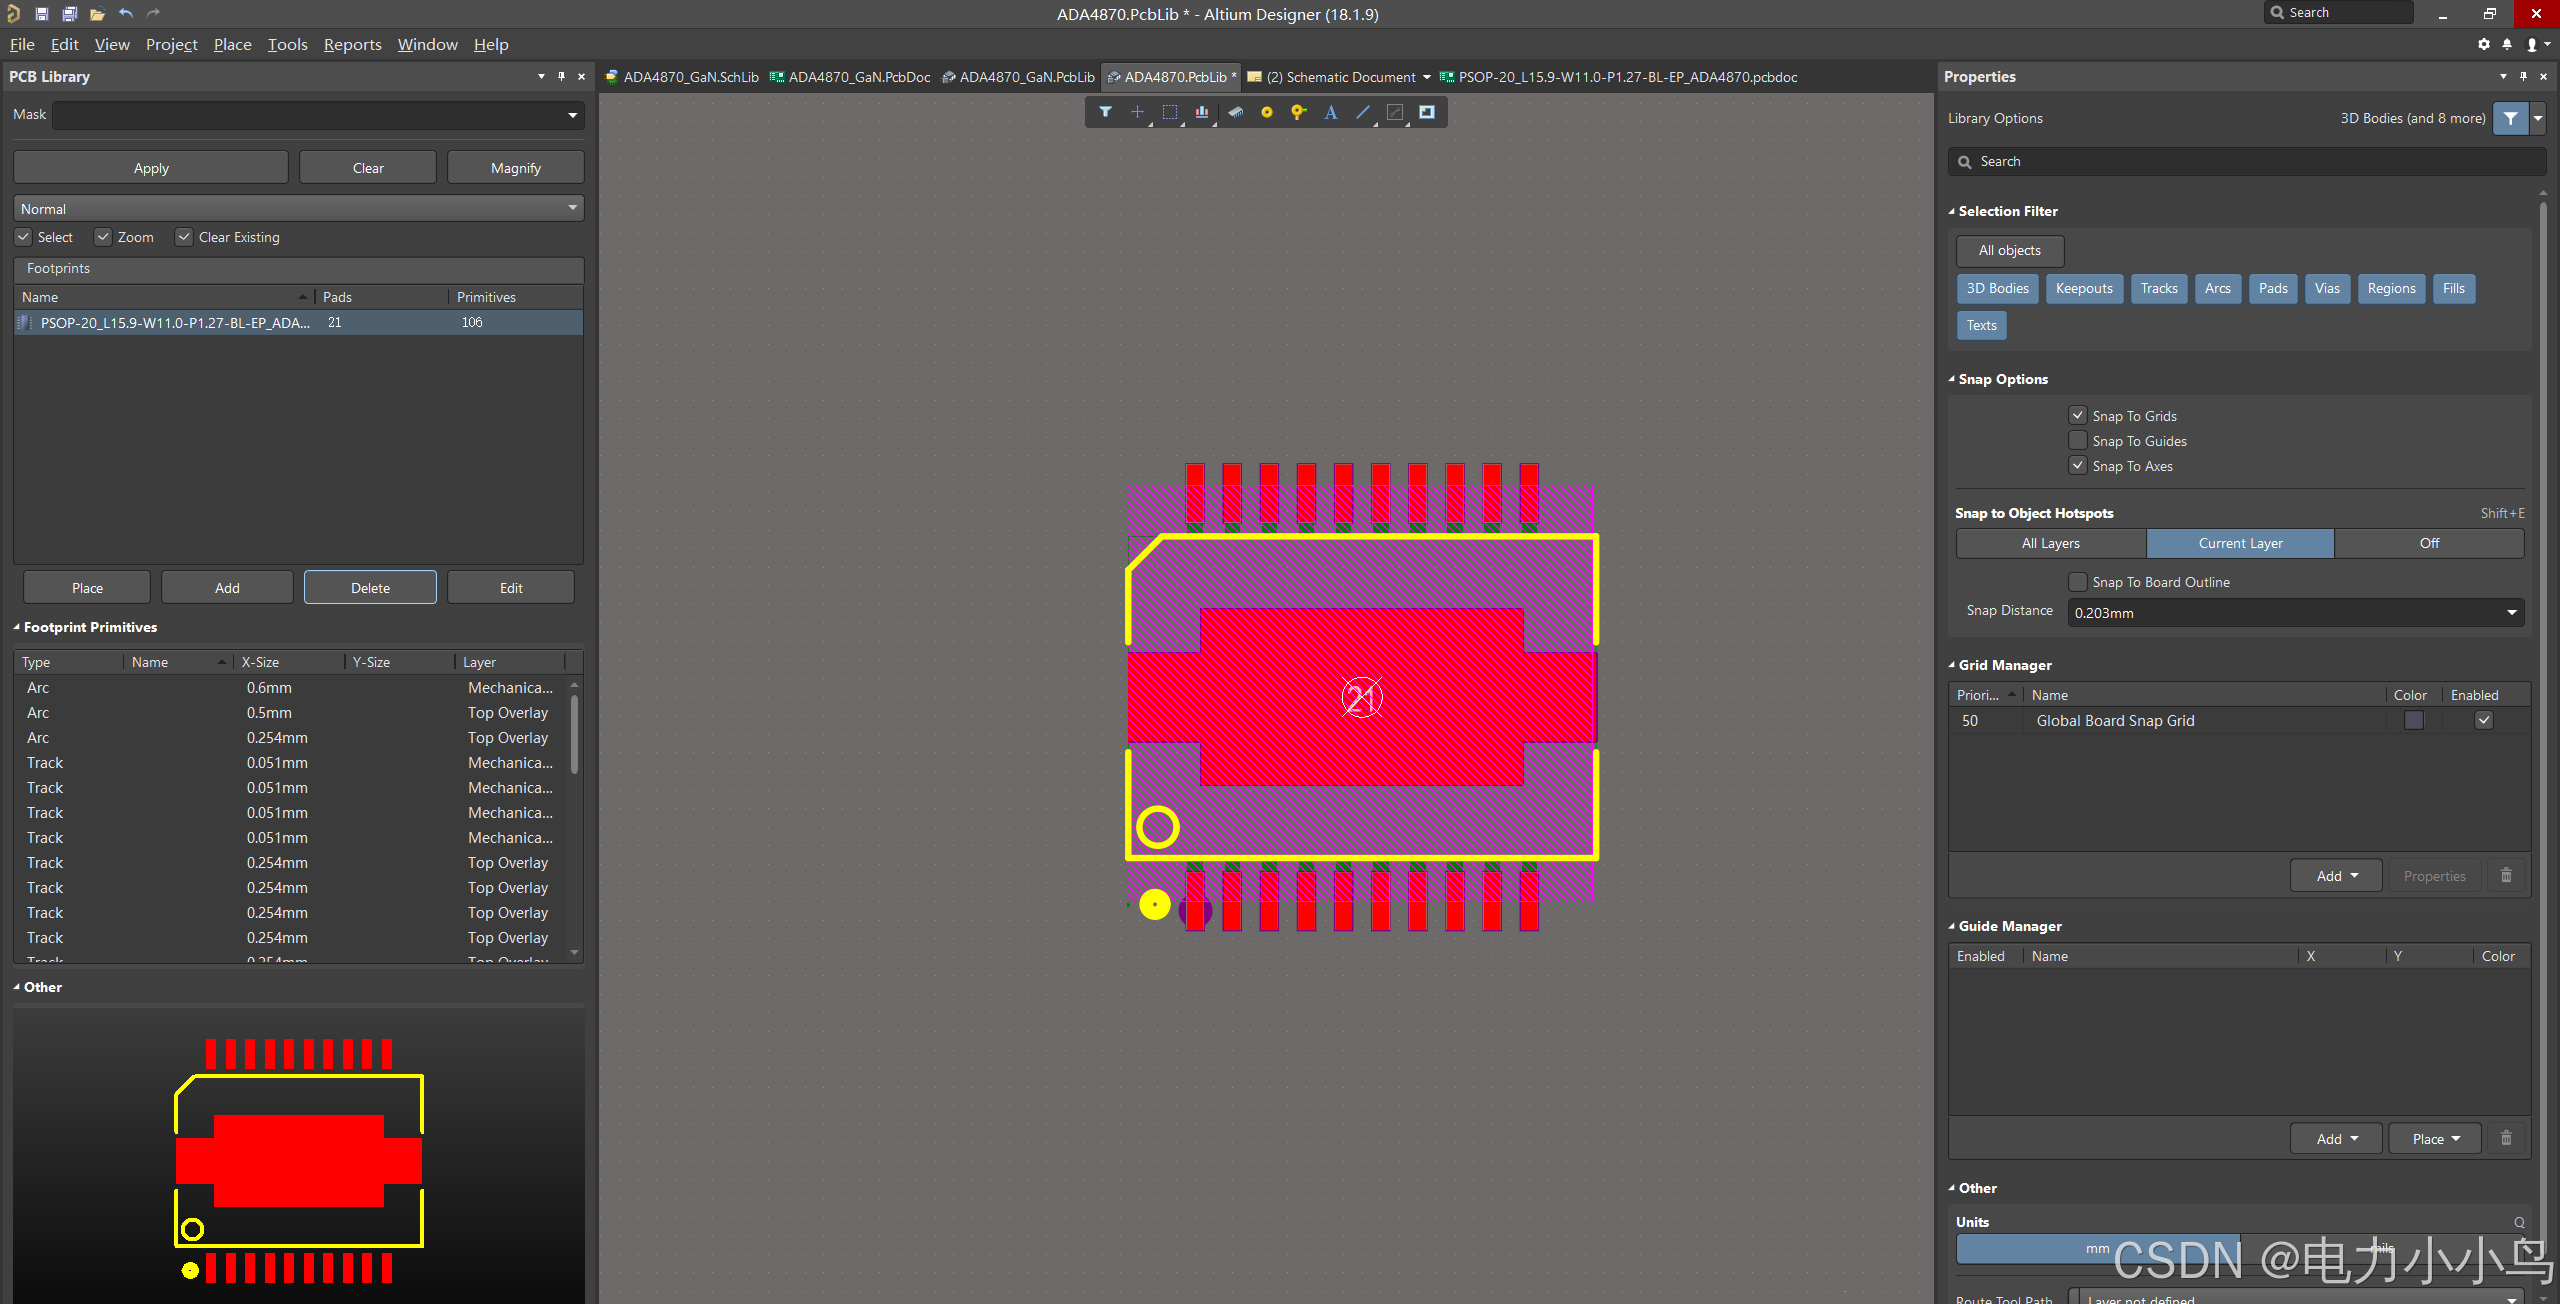Choose the rectangle selection tool
This screenshot has height=1304, width=2560.
pyautogui.click(x=1169, y=112)
